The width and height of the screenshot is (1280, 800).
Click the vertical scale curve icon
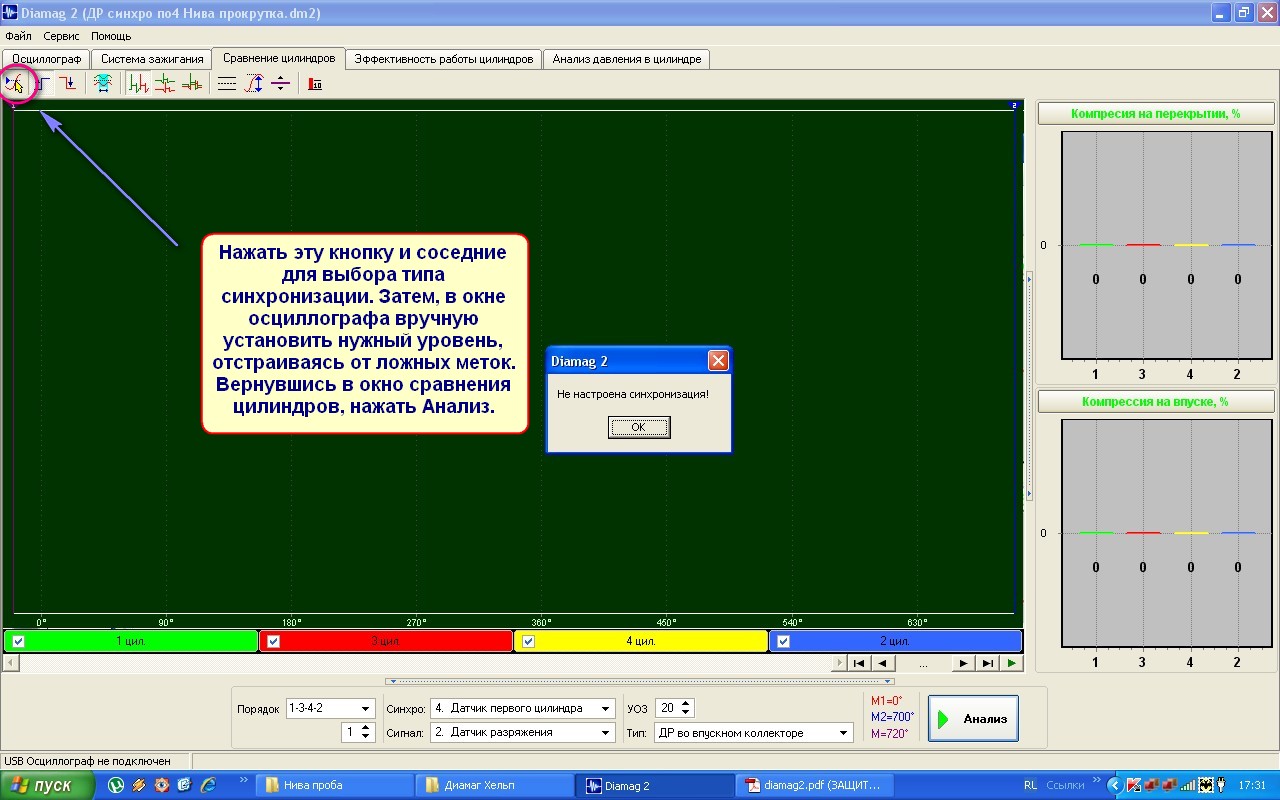click(x=254, y=84)
